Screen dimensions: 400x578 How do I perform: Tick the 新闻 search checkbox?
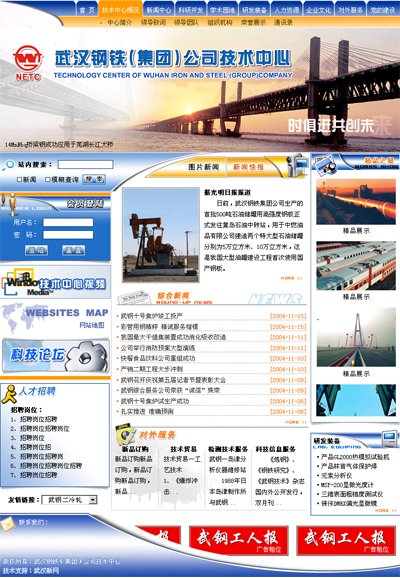(19, 180)
